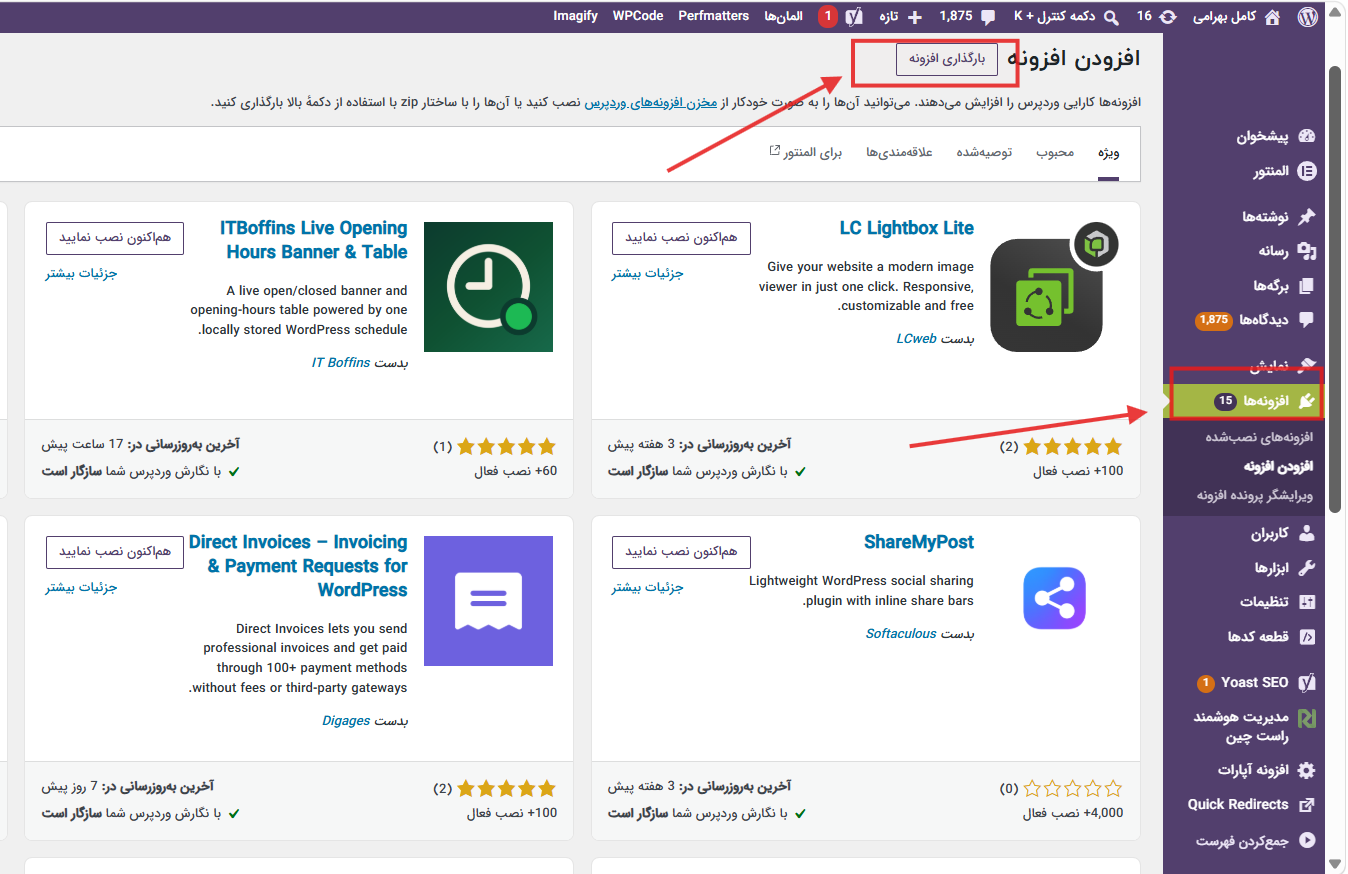The width and height of the screenshot is (1348, 874).
Task: Click the plus "تازه" new content item
Action: coord(900,16)
